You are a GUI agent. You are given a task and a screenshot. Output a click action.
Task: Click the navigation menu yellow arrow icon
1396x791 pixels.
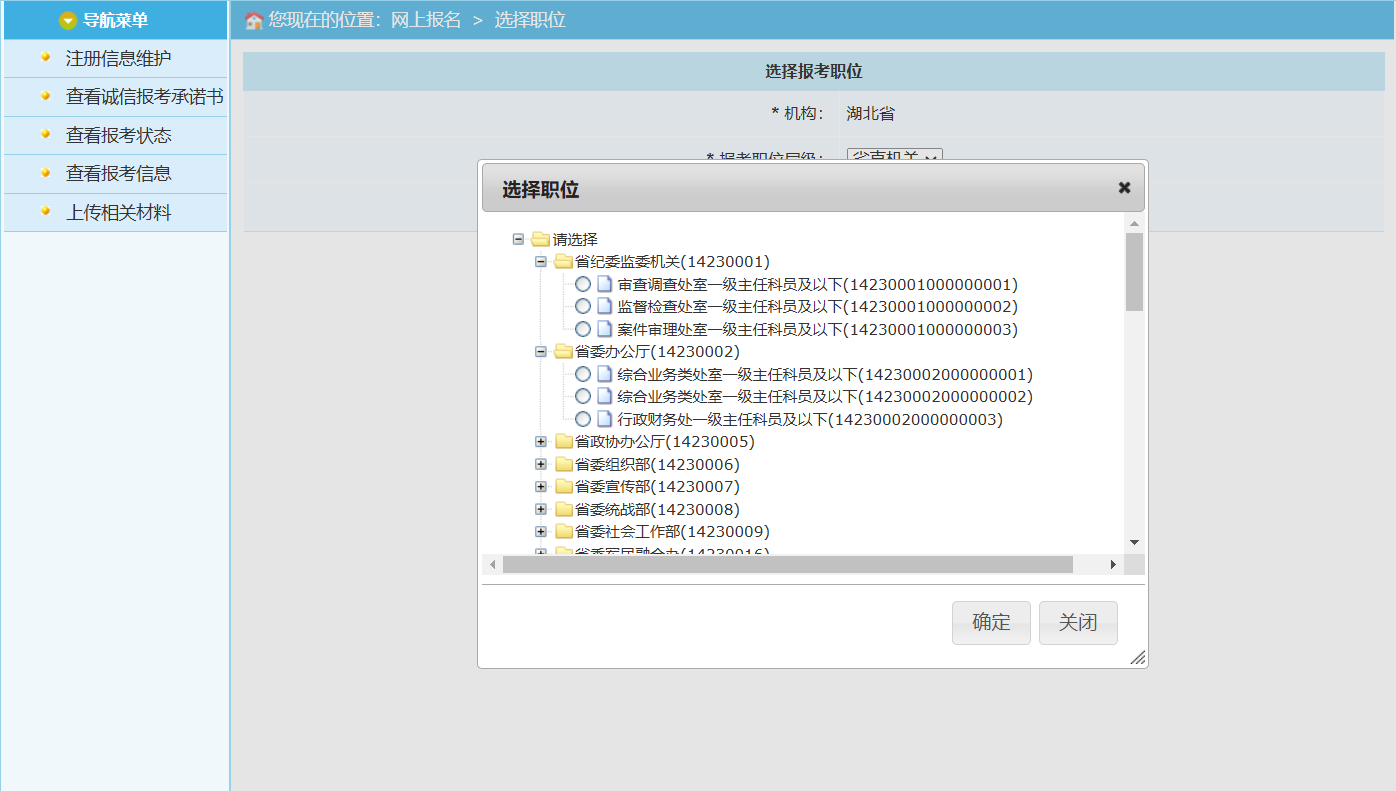pos(68,20)
